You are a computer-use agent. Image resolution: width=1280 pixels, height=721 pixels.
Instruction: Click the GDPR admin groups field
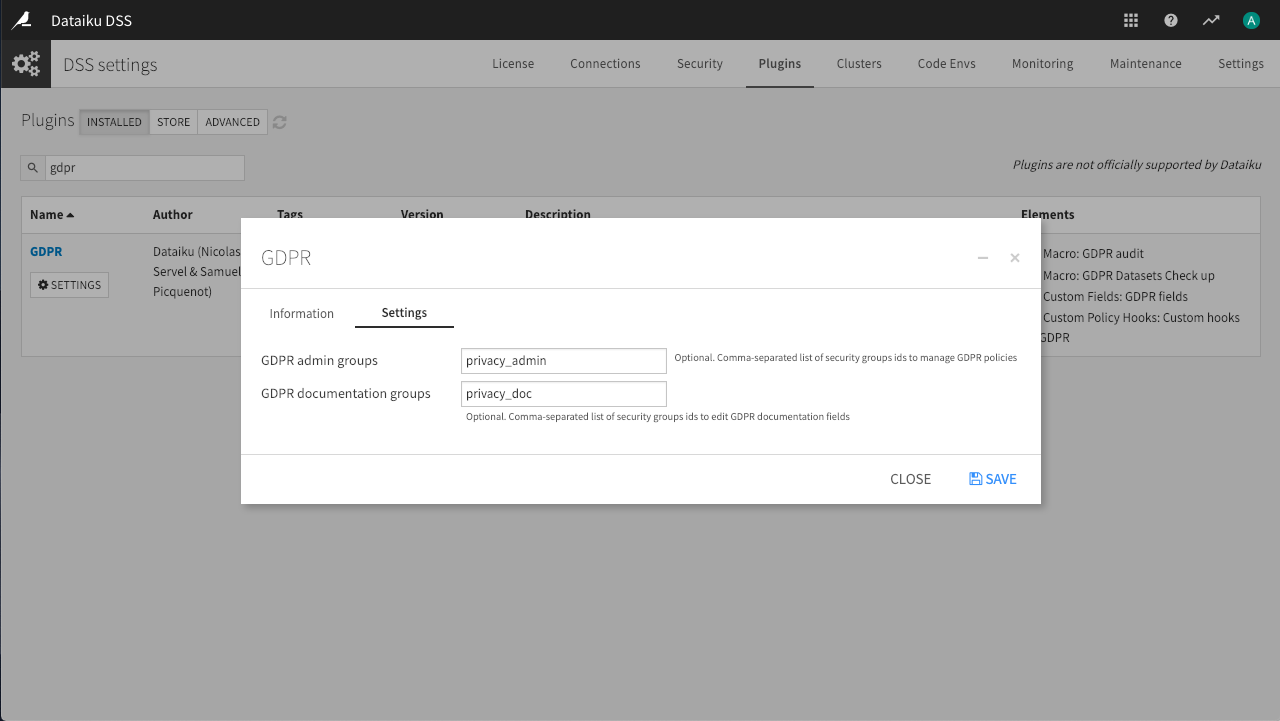[x=564, y=360]
